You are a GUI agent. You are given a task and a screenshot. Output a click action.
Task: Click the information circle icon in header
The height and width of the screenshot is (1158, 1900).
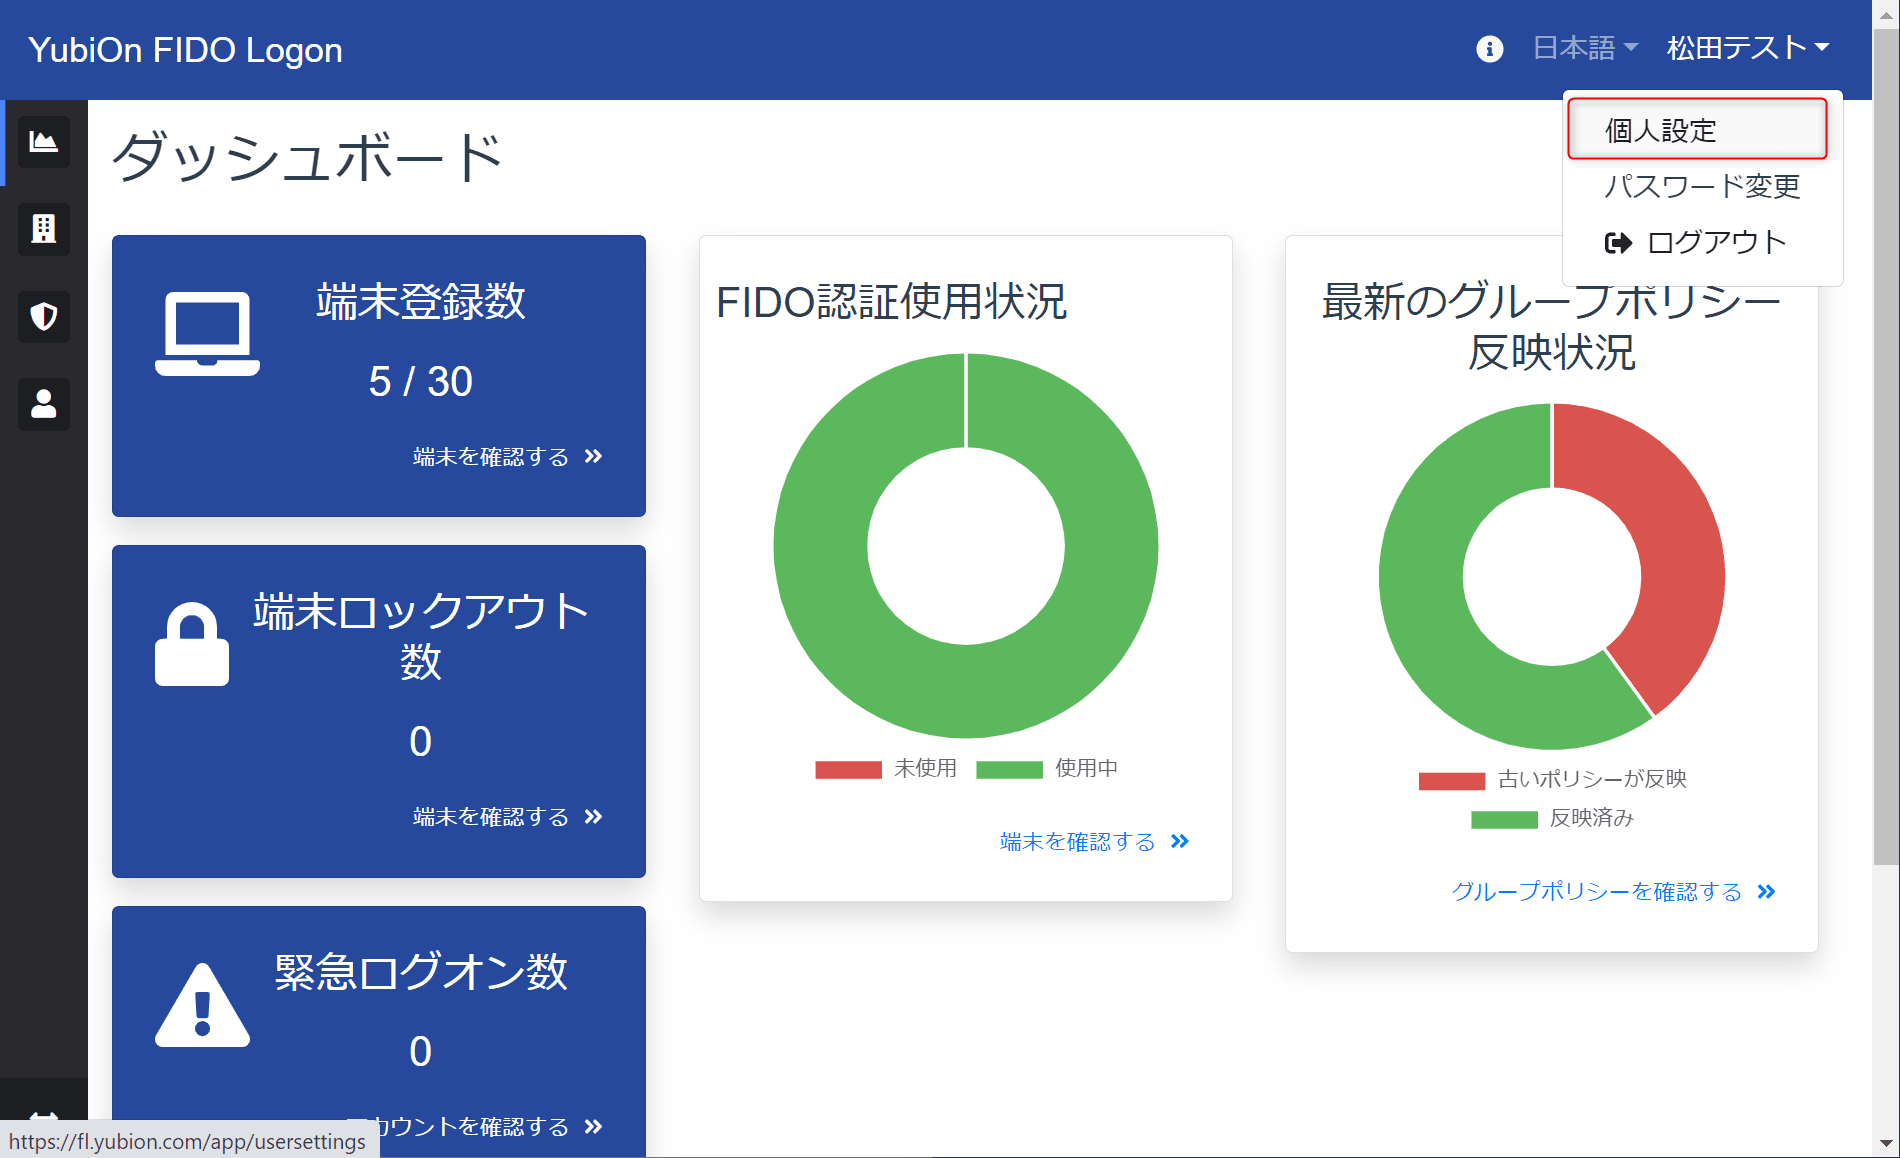(x=1489, y=49)
